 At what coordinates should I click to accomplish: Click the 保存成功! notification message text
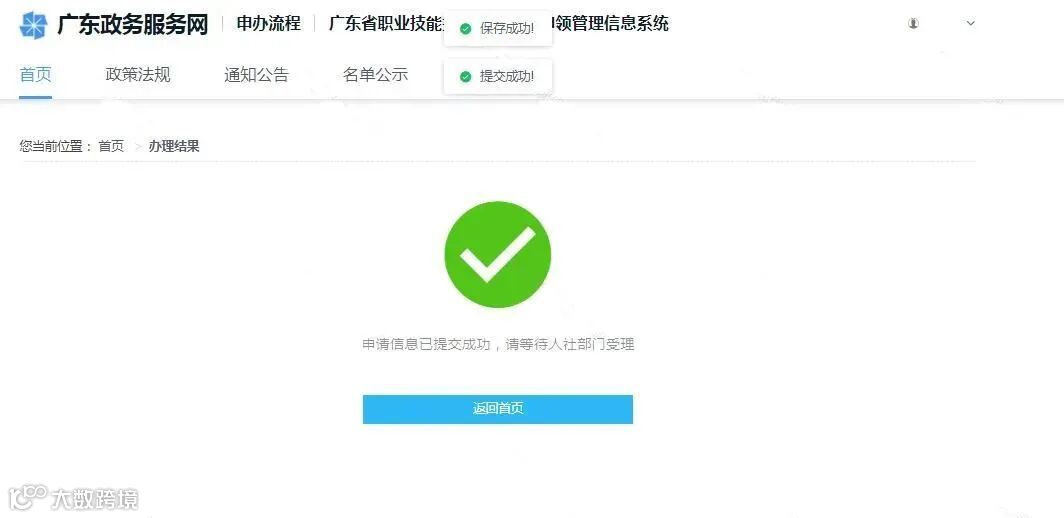507,29
